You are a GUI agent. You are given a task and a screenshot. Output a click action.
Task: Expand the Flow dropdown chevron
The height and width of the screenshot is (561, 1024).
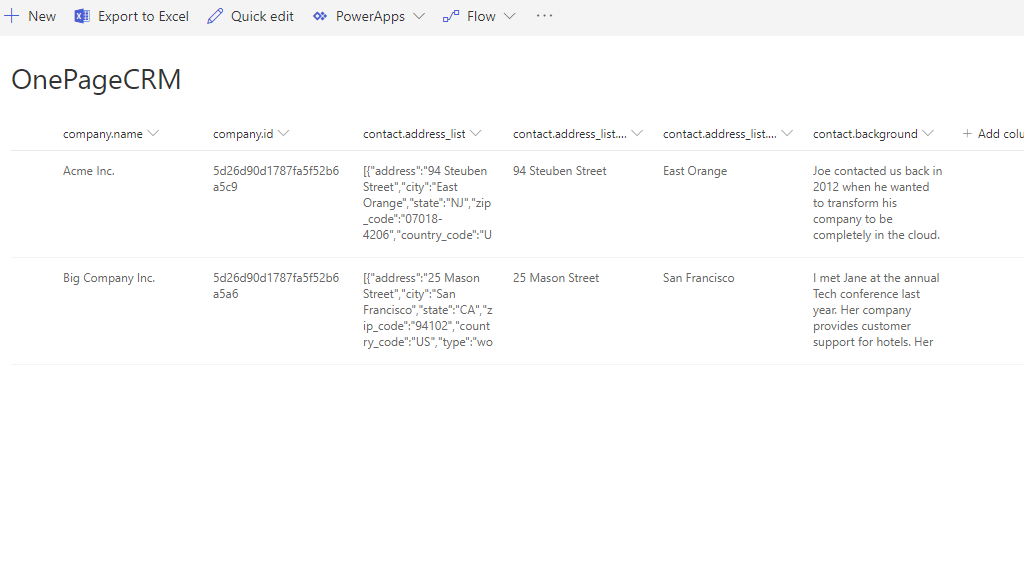tap(509, 16)
